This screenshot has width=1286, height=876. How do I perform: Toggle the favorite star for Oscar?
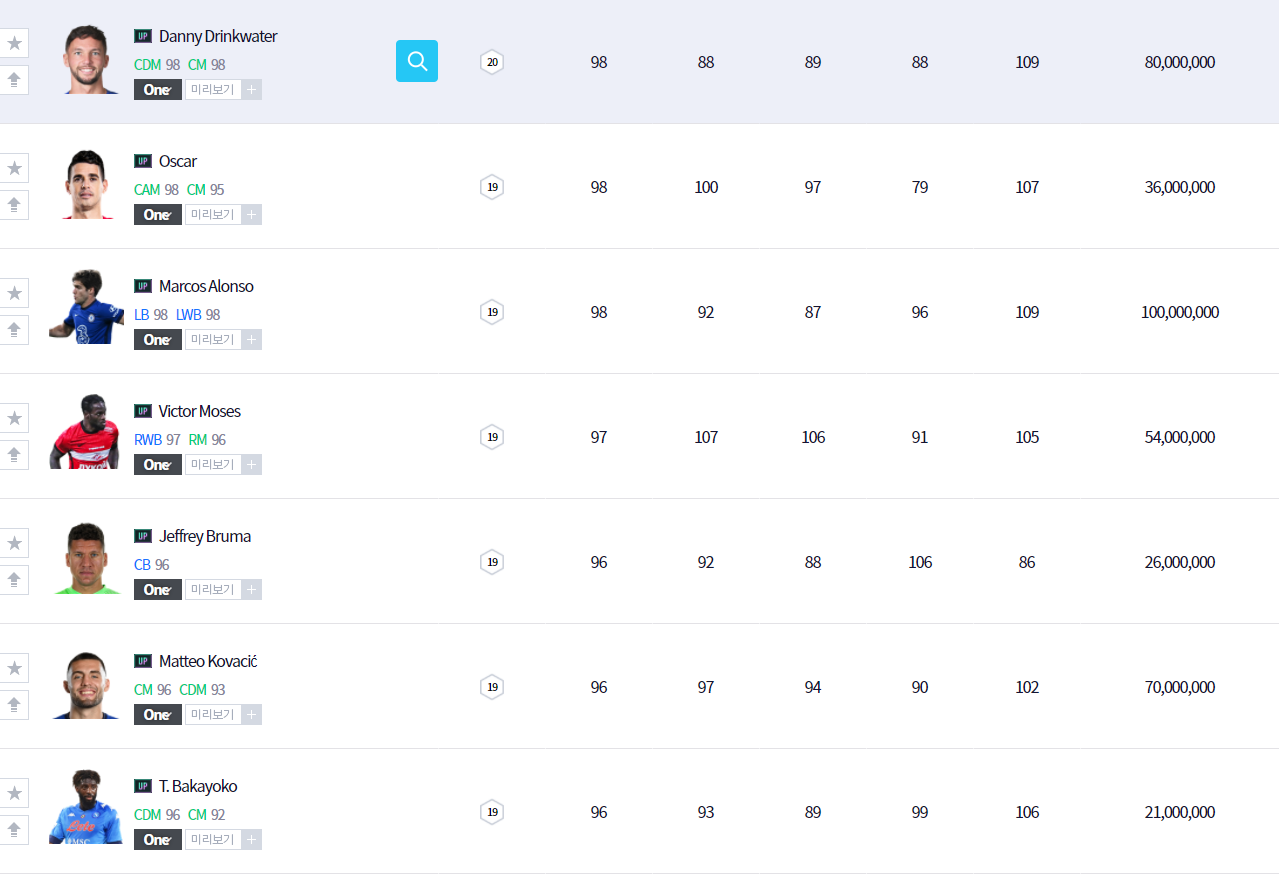point(14,168)
